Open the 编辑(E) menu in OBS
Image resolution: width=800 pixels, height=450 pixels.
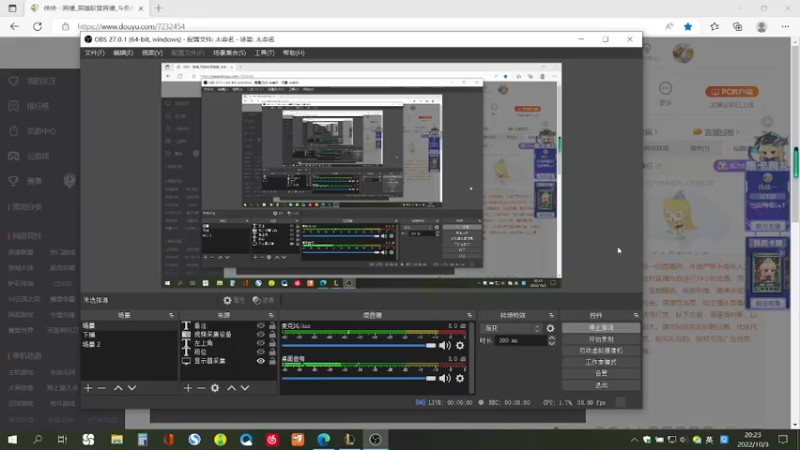(x=123, y=53)
